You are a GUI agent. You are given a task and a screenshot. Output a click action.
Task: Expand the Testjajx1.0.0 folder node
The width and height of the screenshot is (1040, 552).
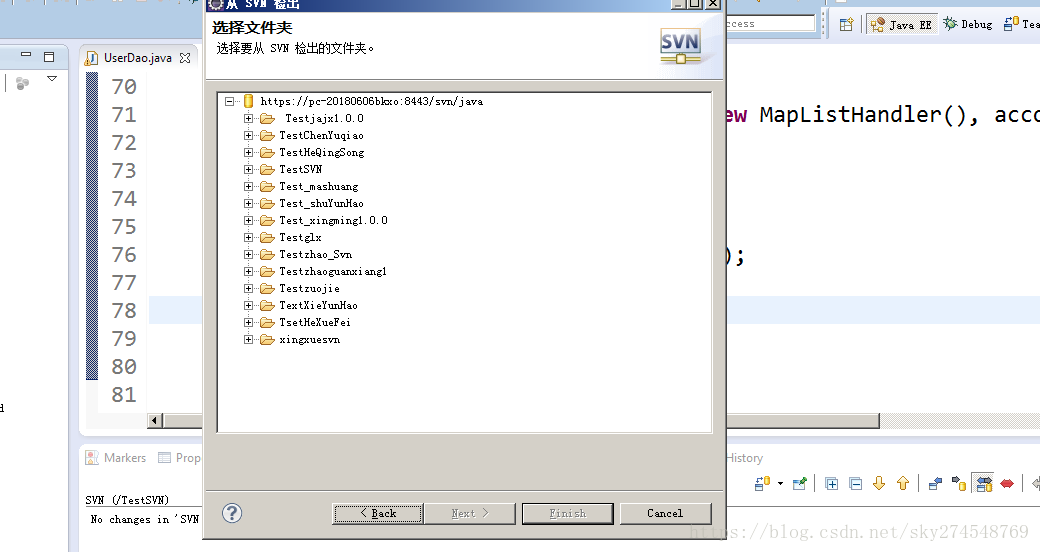coord(248,118)
